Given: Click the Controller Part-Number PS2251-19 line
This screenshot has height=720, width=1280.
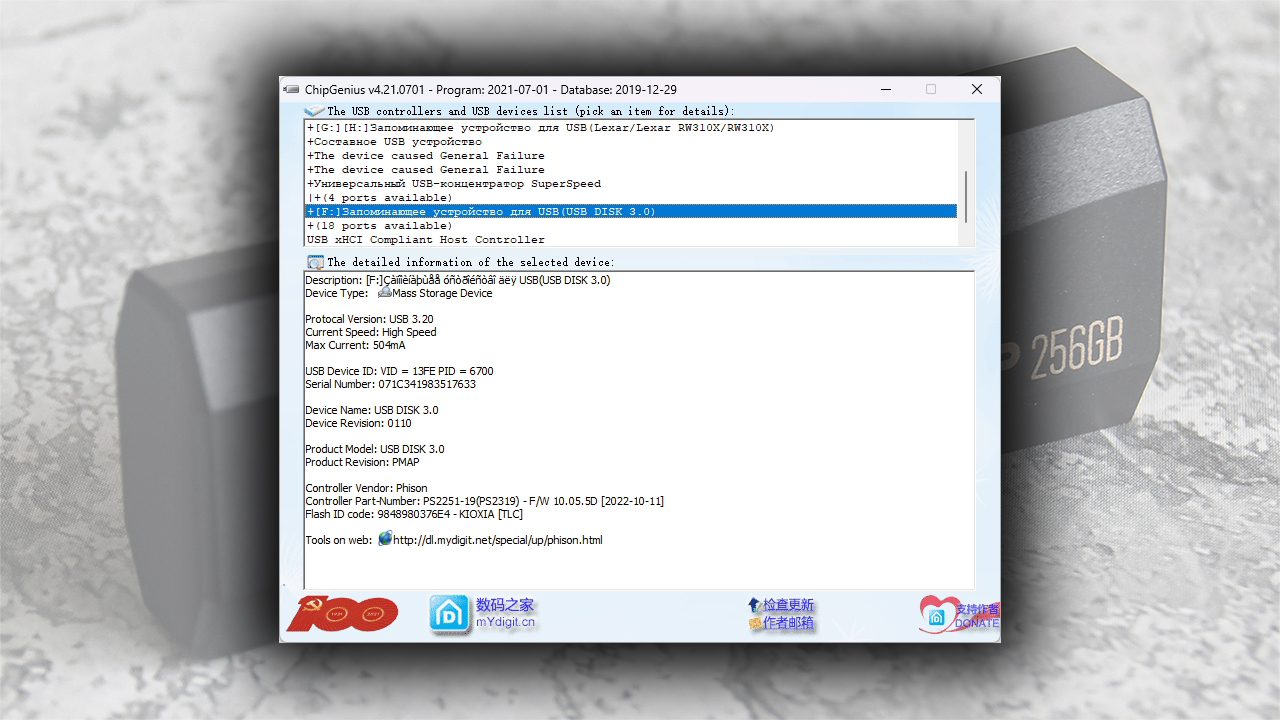Looking at the screenshot, I should 484,501.
